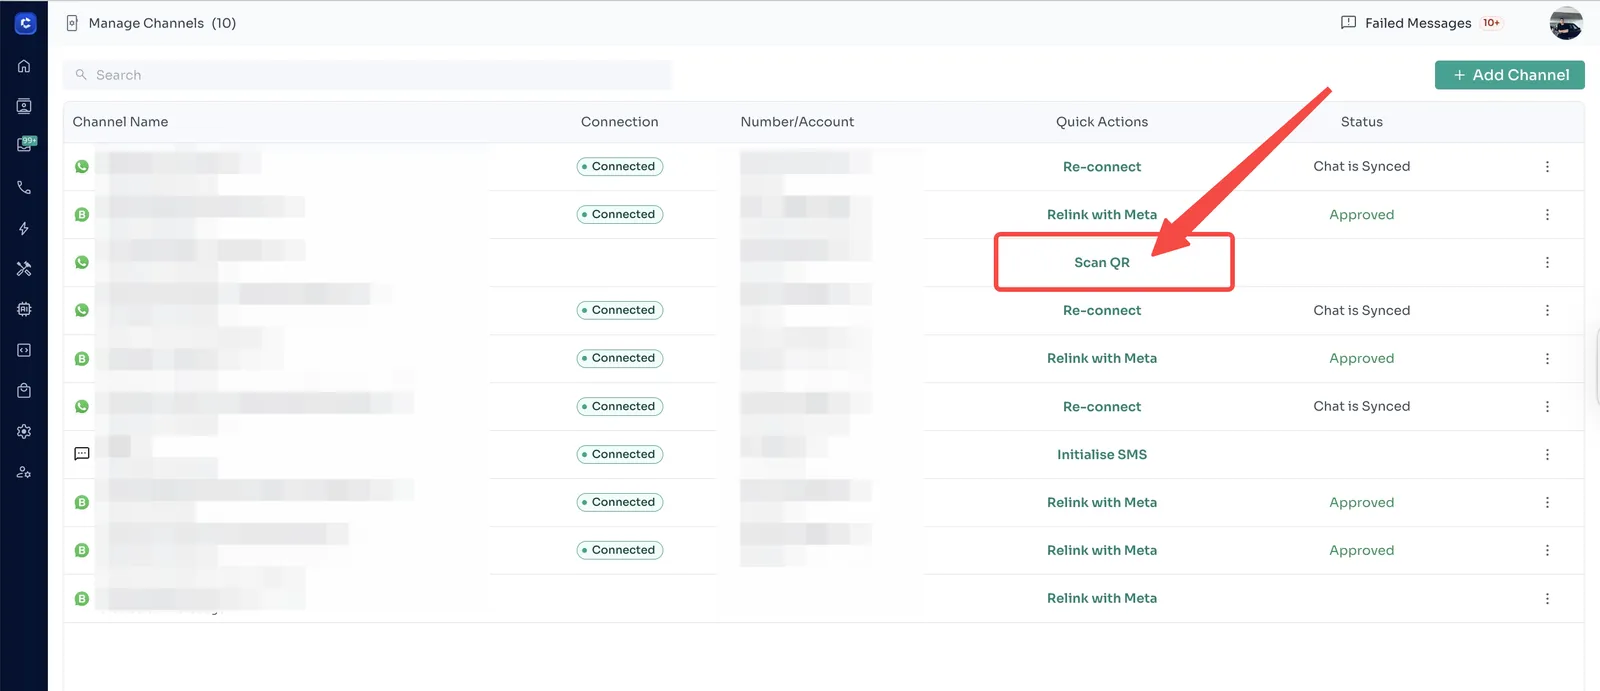Click the SMS channel speech bubble icon
This screenshot has width=1600, height=691.
82,454
